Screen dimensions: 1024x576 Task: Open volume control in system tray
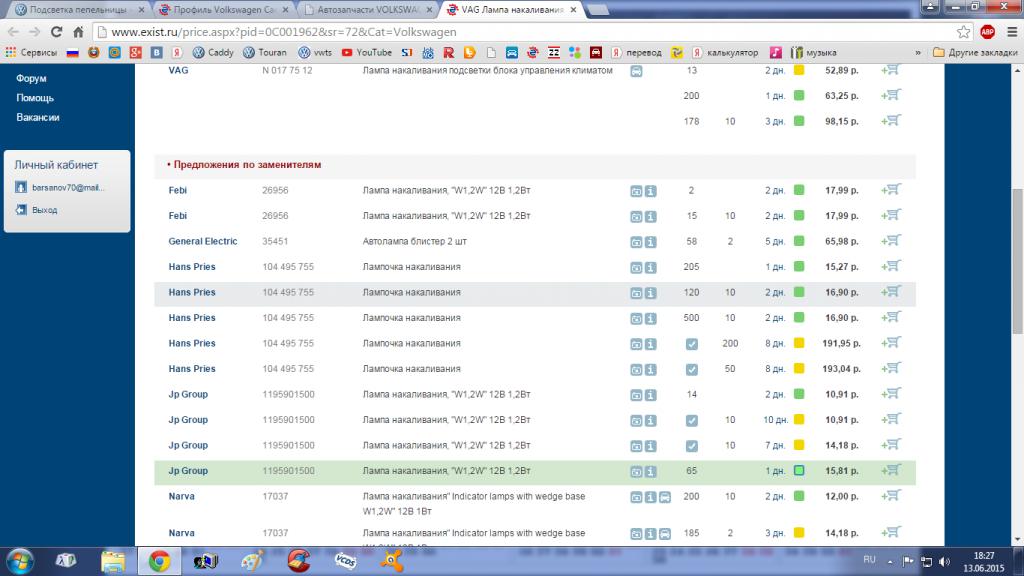[x=944, y=562]
